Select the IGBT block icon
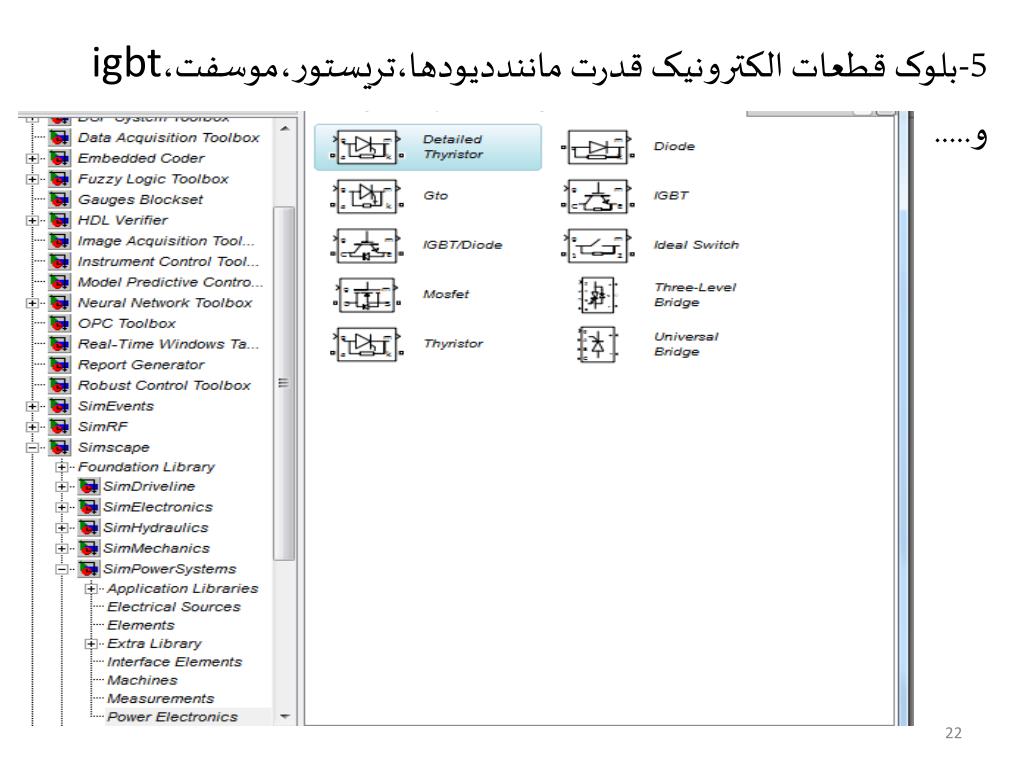1024x768 pixels. 598,196
